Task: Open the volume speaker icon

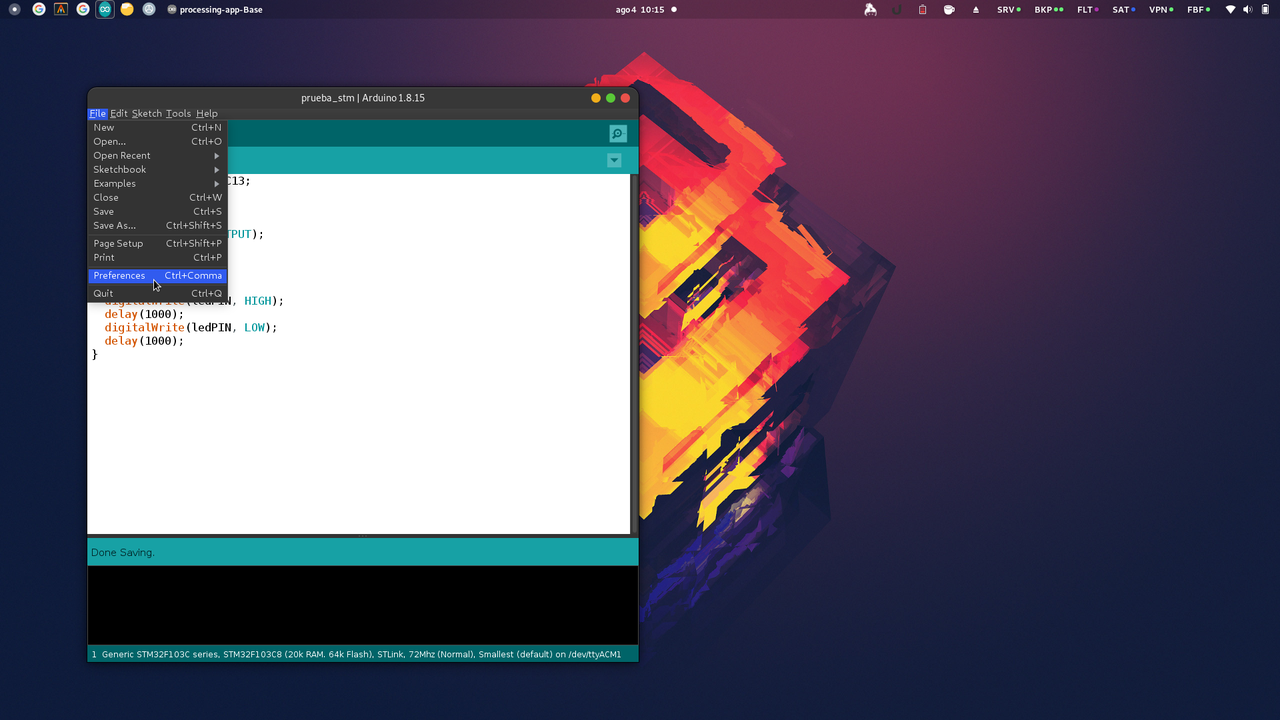Action: coord(1248,9)
